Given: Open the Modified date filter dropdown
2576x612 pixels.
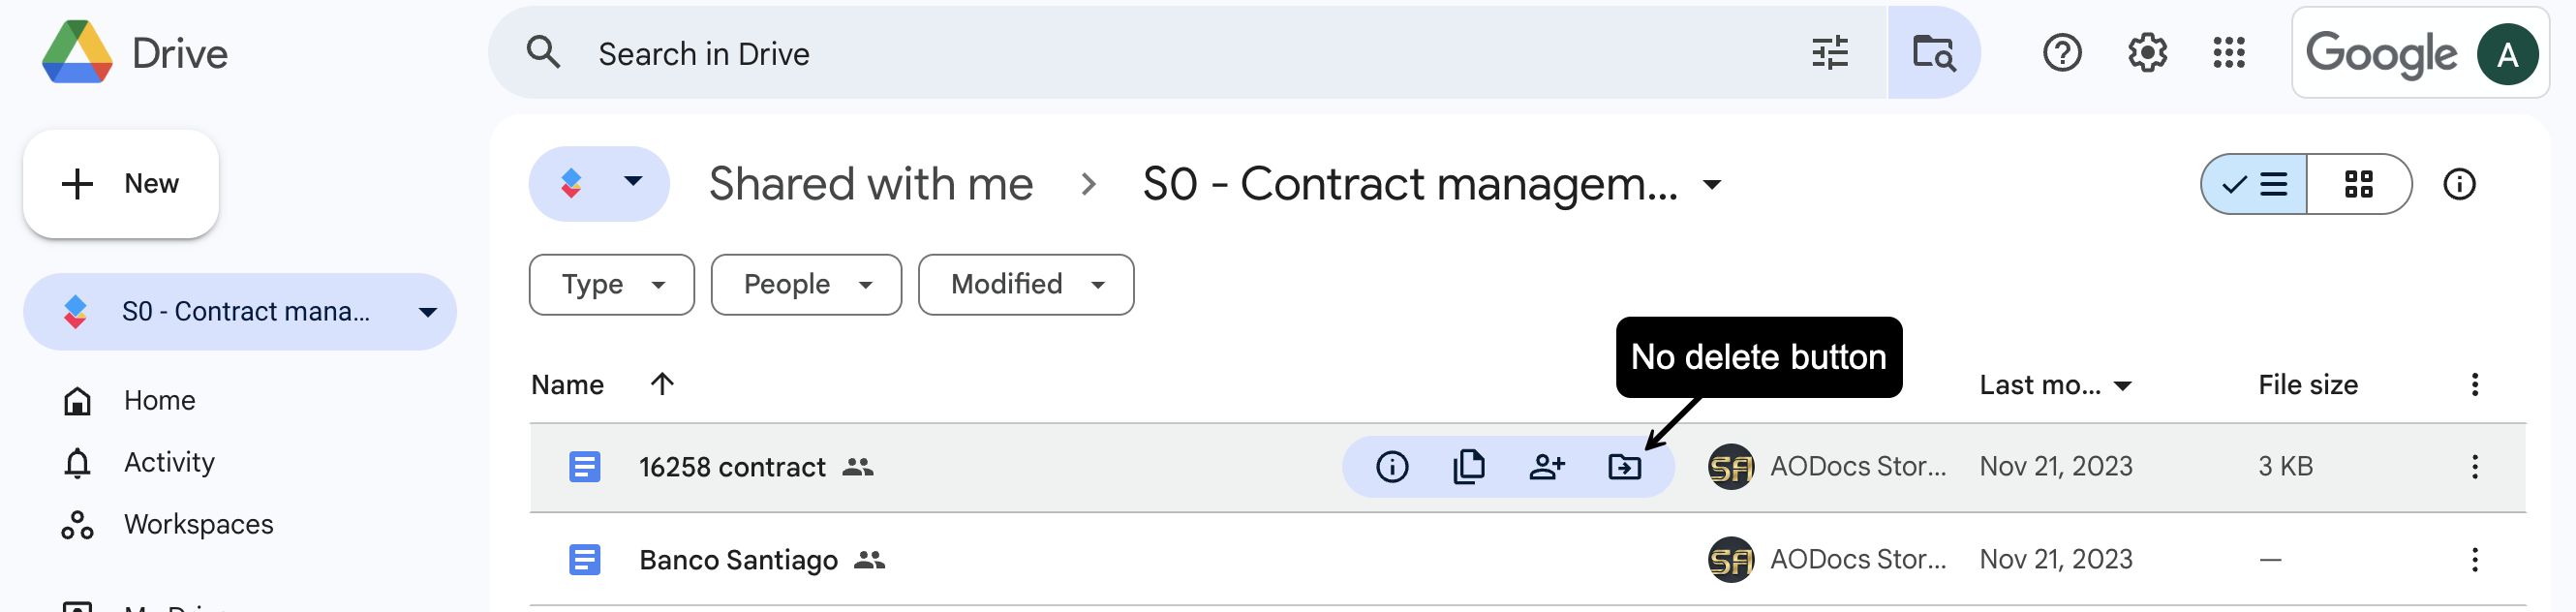Looking at the screenshot, I should (1026, 285).
